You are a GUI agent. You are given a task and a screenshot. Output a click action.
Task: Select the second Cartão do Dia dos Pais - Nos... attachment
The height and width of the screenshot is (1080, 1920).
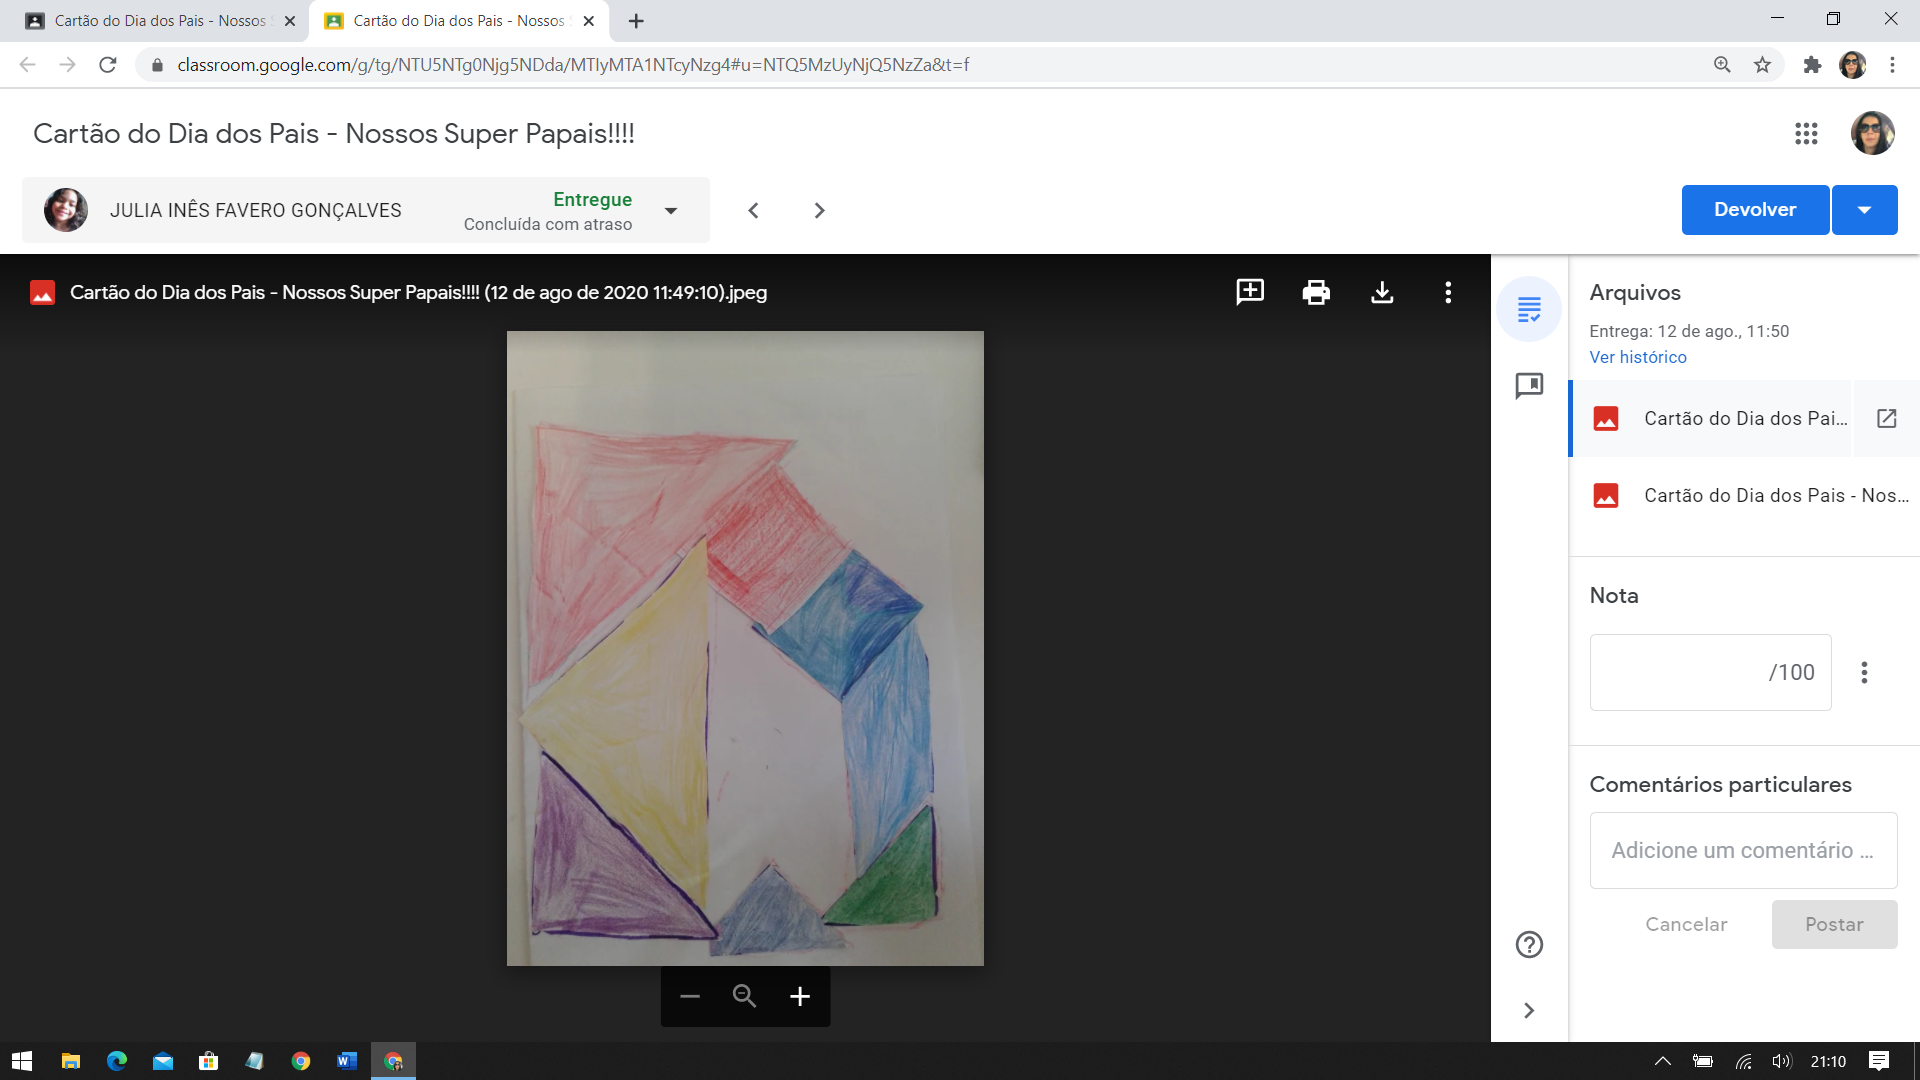pyautogui.click(x=1745, y=495)
